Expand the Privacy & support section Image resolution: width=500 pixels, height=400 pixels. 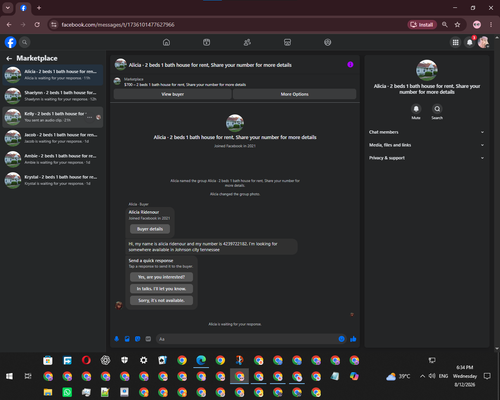(427, 158)
